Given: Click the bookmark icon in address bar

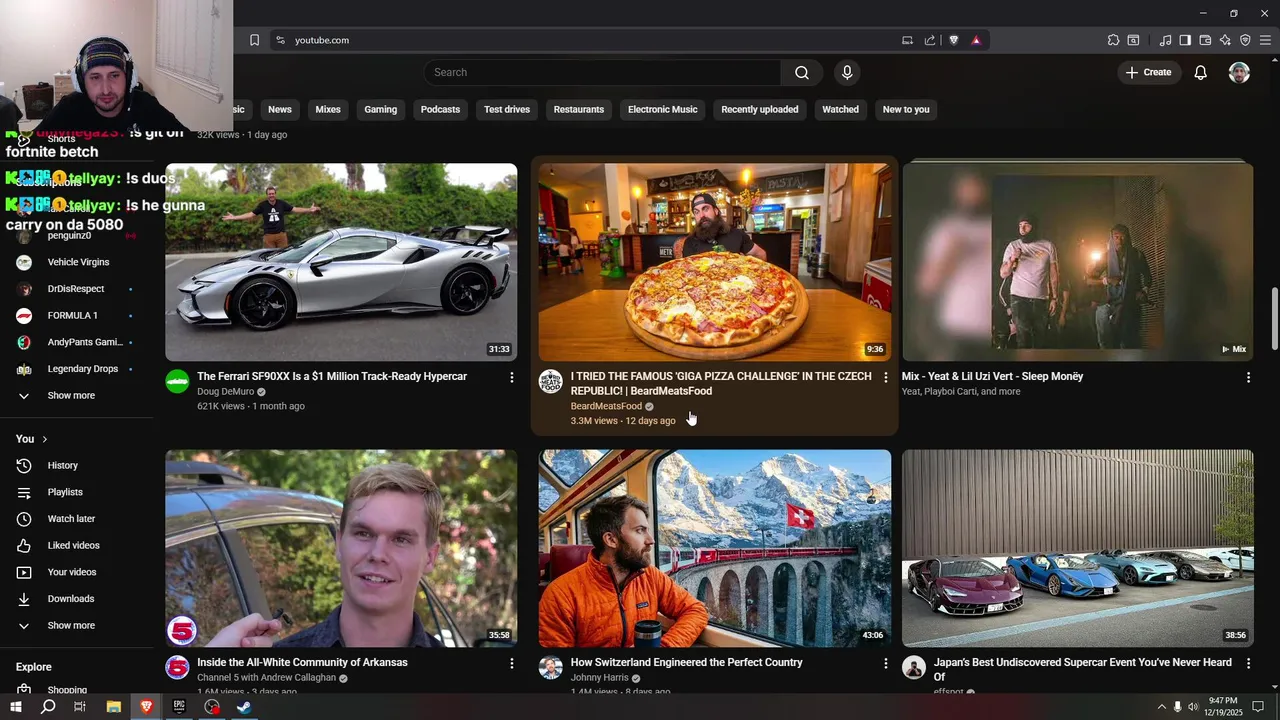Looking at the screenshot, I should tap(254, 40).
